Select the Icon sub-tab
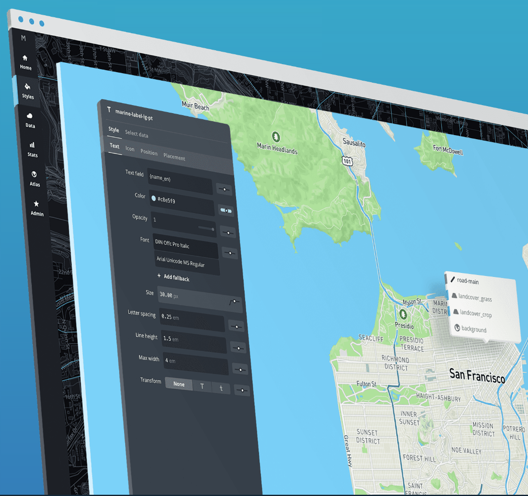 point(130,149)
